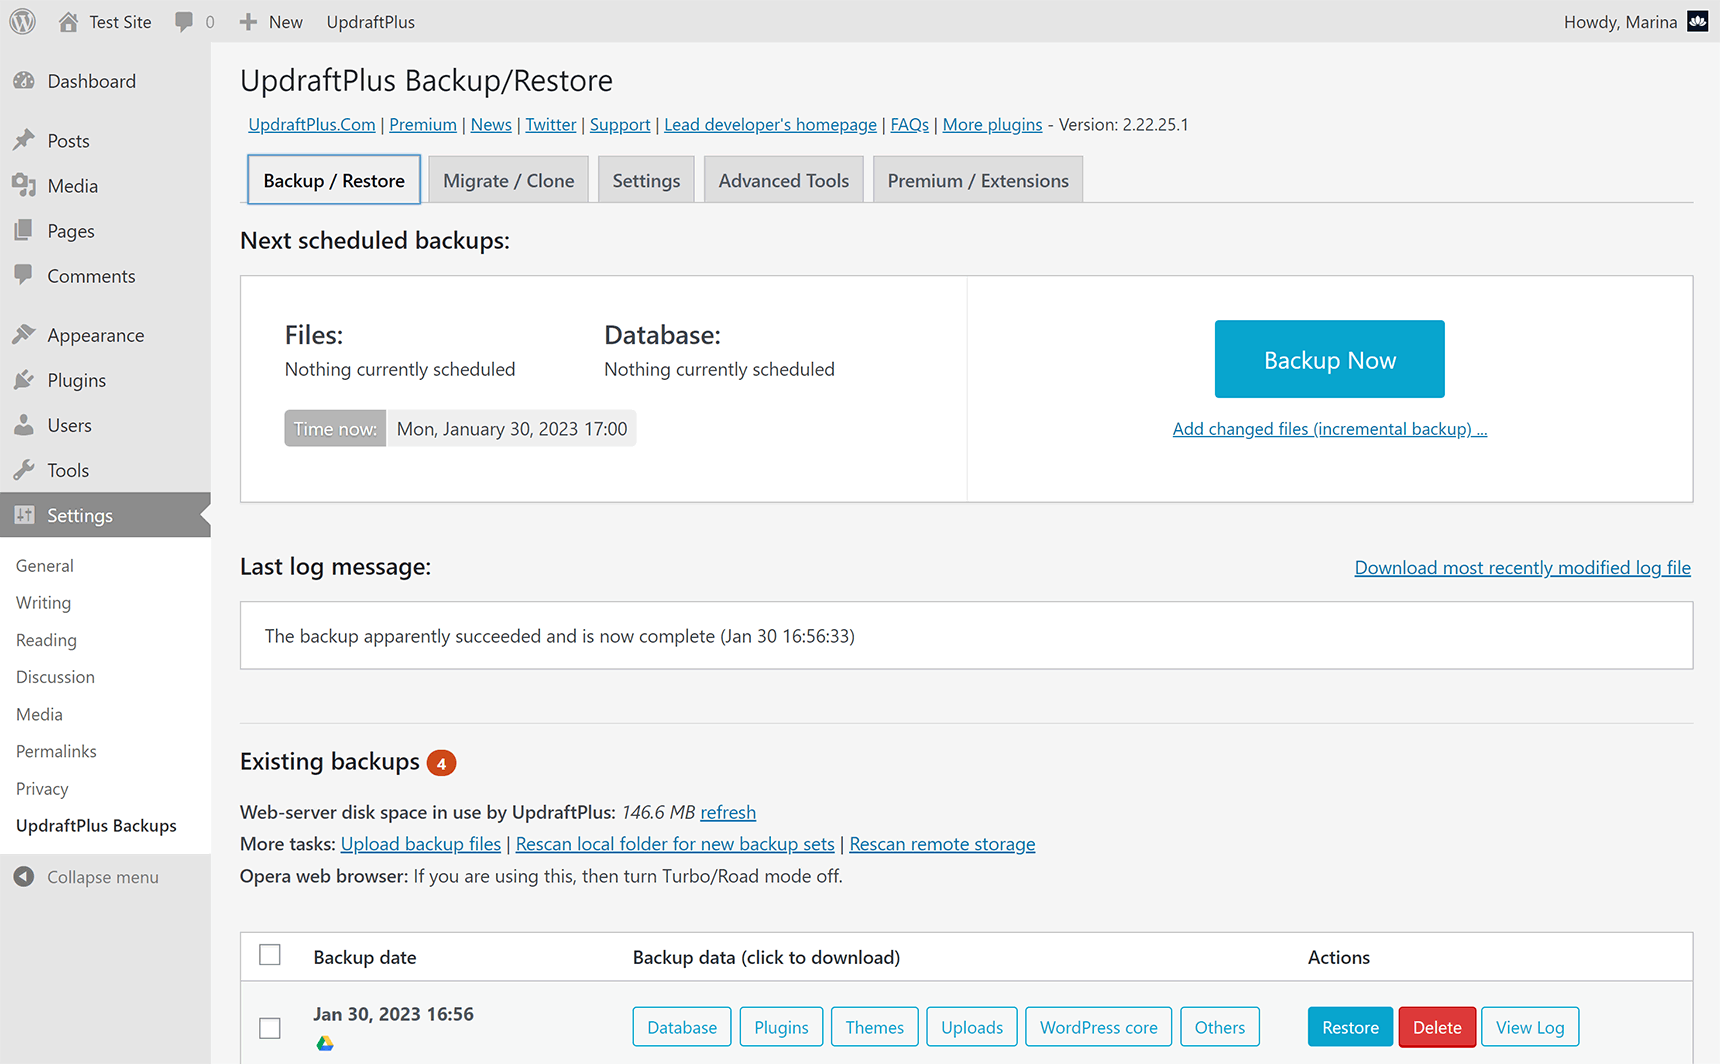
Task: Click the Settings sliders icon
Action: point(24,514)
